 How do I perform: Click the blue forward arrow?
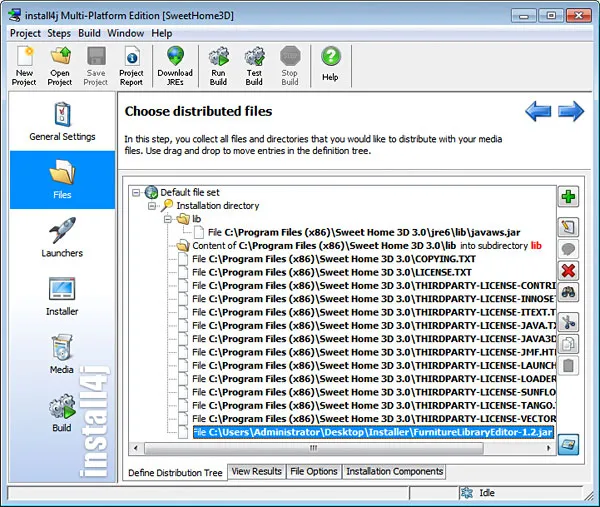click(x=571, y=111)
